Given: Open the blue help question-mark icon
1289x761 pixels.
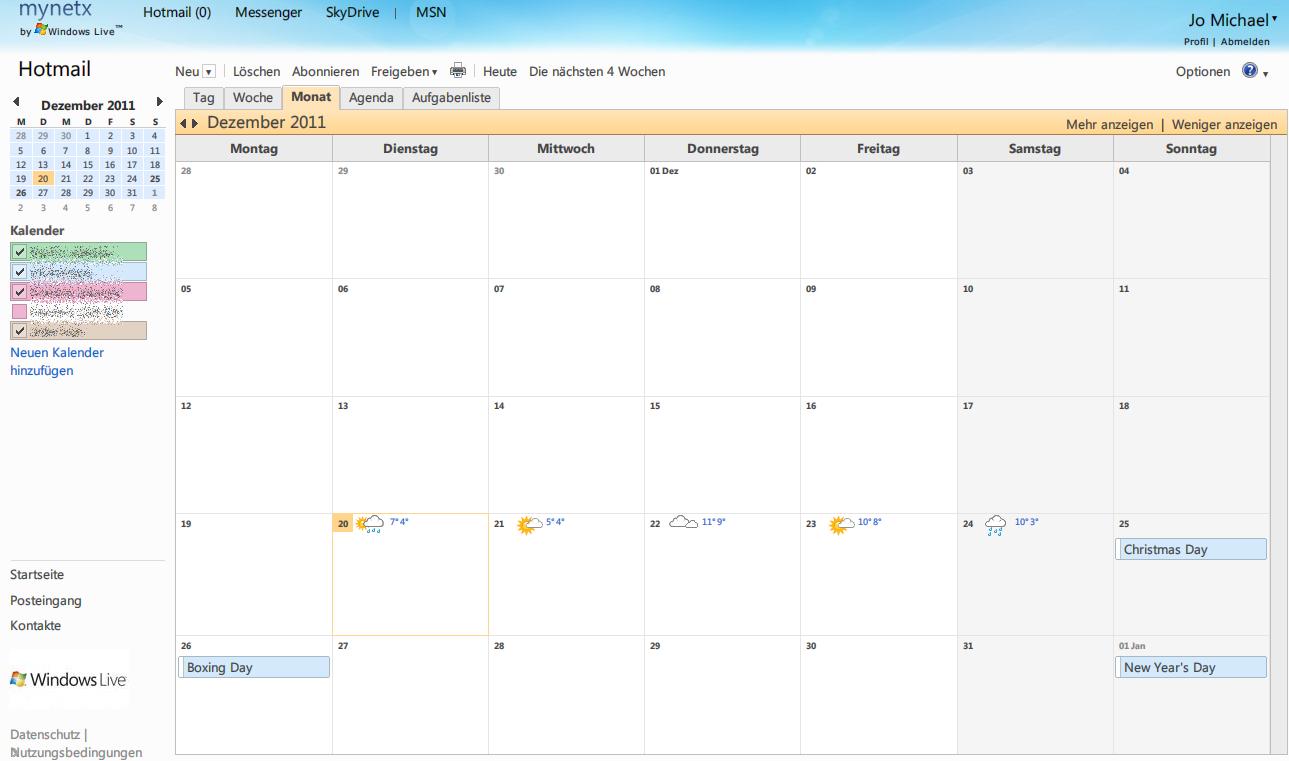Looking at the screenshot, I should 1249,71.
